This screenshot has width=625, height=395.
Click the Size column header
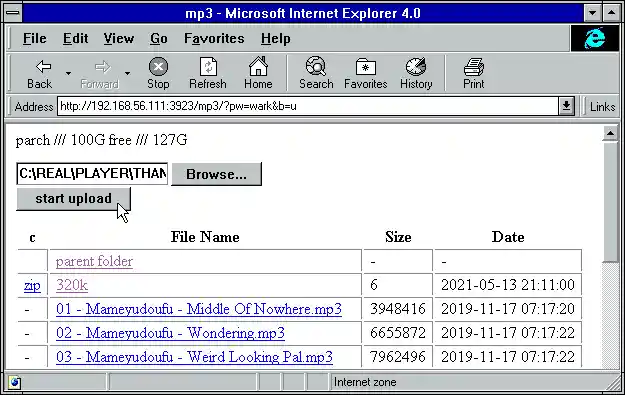point(398,237)
